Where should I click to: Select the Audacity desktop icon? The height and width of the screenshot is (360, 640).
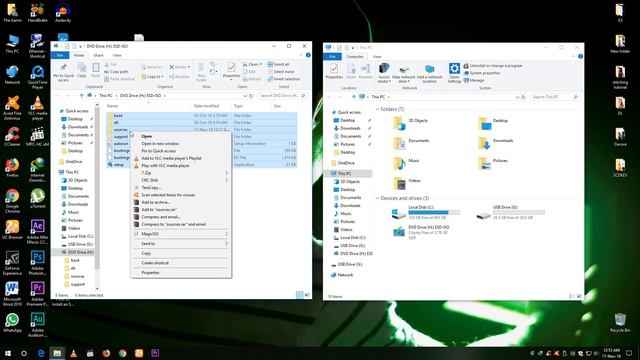tap(63, 13)
